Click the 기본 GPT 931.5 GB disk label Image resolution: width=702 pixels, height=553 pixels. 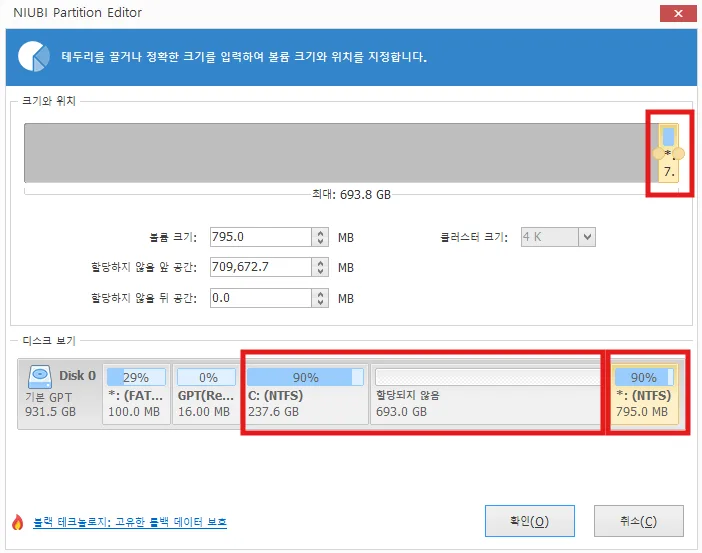tap(50, 404)
